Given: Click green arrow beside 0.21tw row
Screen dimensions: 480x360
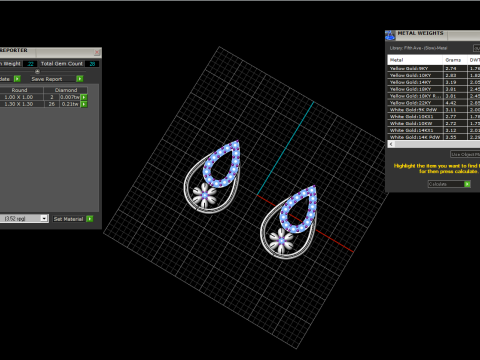Looking at the screenshot, I should pyautogui.click(x=84, y=104).
